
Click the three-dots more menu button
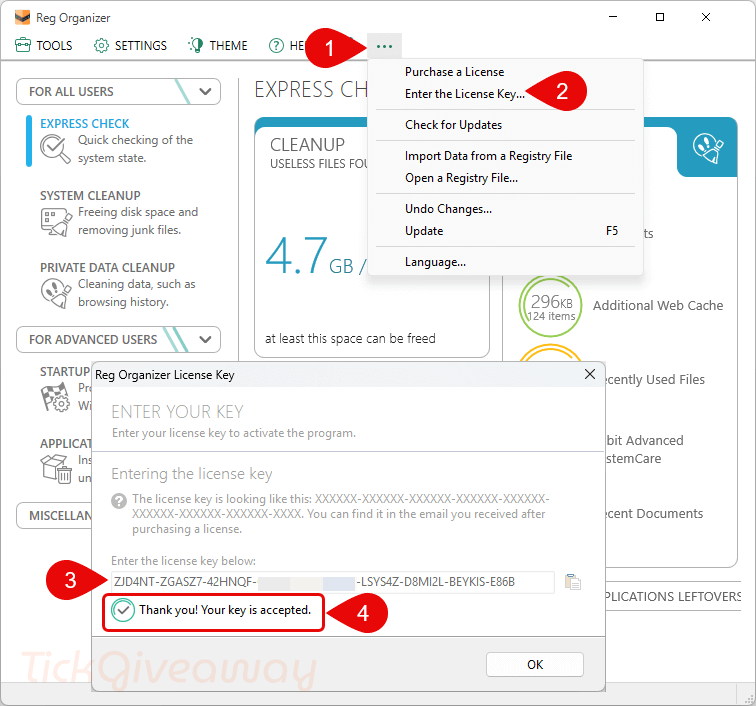point(384,46)
